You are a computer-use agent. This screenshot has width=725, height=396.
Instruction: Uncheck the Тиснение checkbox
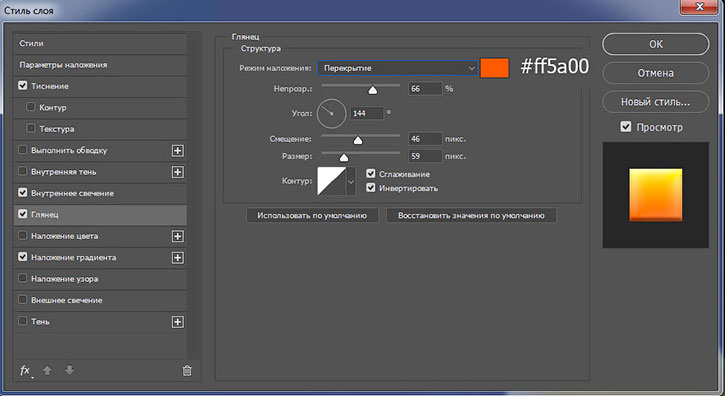[23, 86]
